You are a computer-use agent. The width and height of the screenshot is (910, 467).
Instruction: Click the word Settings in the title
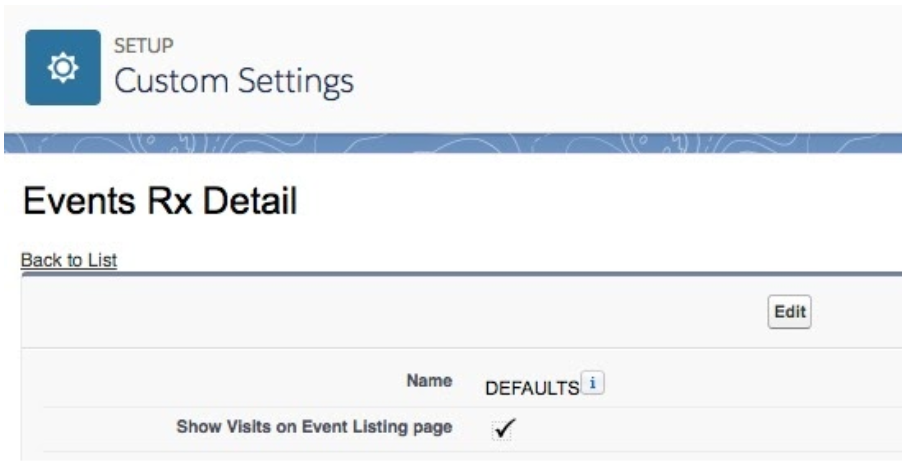click(295, 81)
